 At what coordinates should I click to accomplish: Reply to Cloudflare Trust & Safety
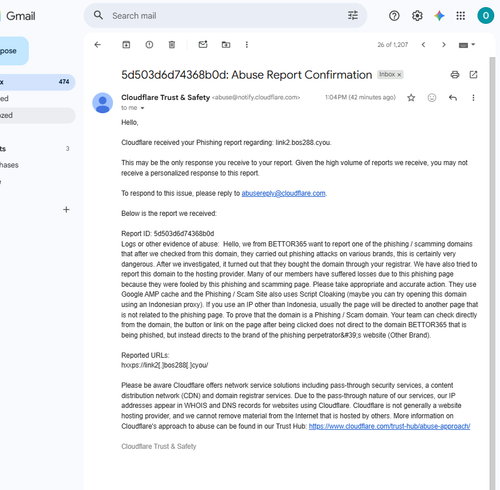pos(453,98)
